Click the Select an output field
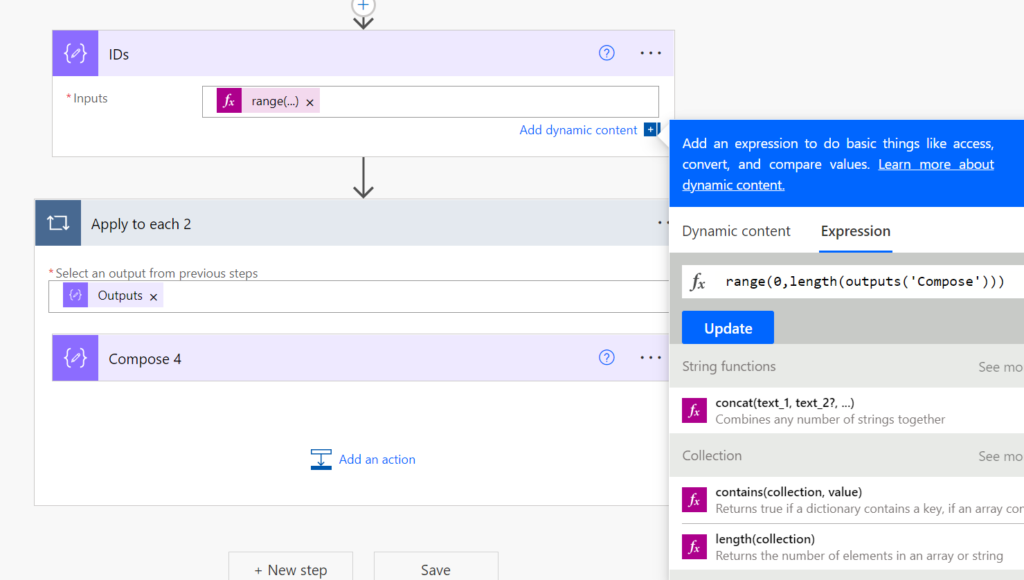 click(x=359, y=297)
